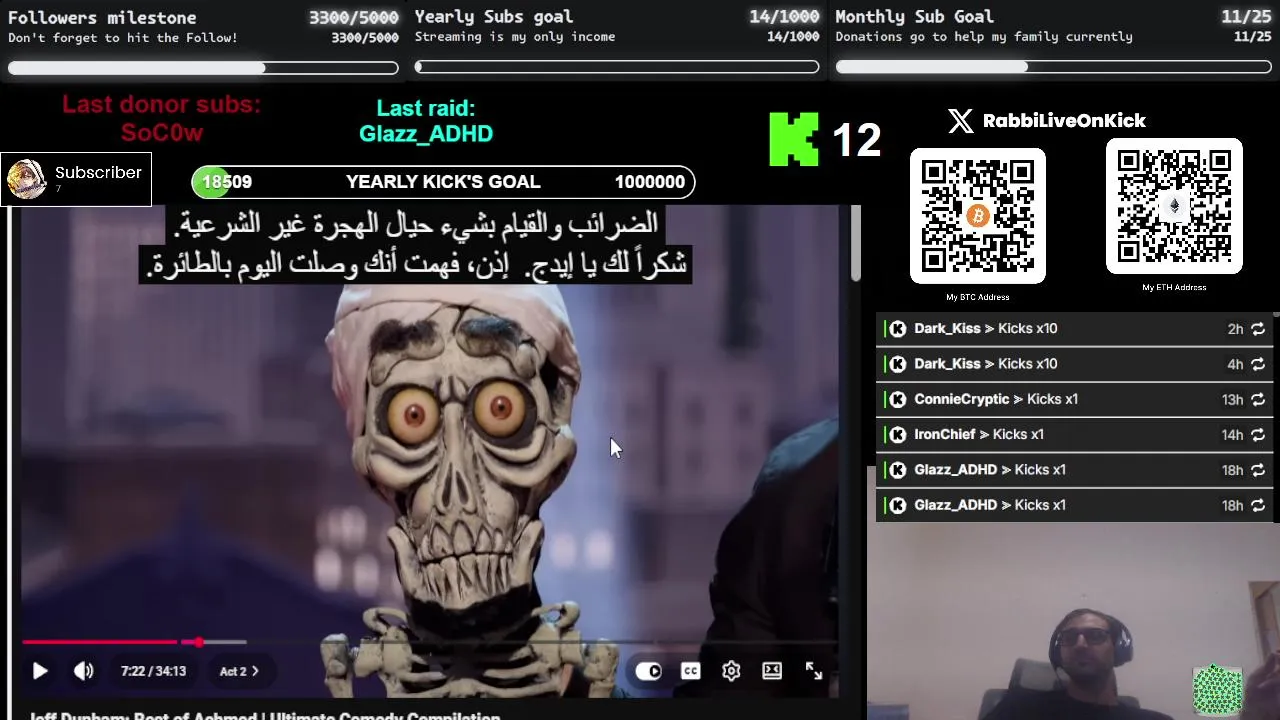This screenshot has width=1280, height=720.
Task: Open video settings gear icon
Action: click(x=731, y=671)
